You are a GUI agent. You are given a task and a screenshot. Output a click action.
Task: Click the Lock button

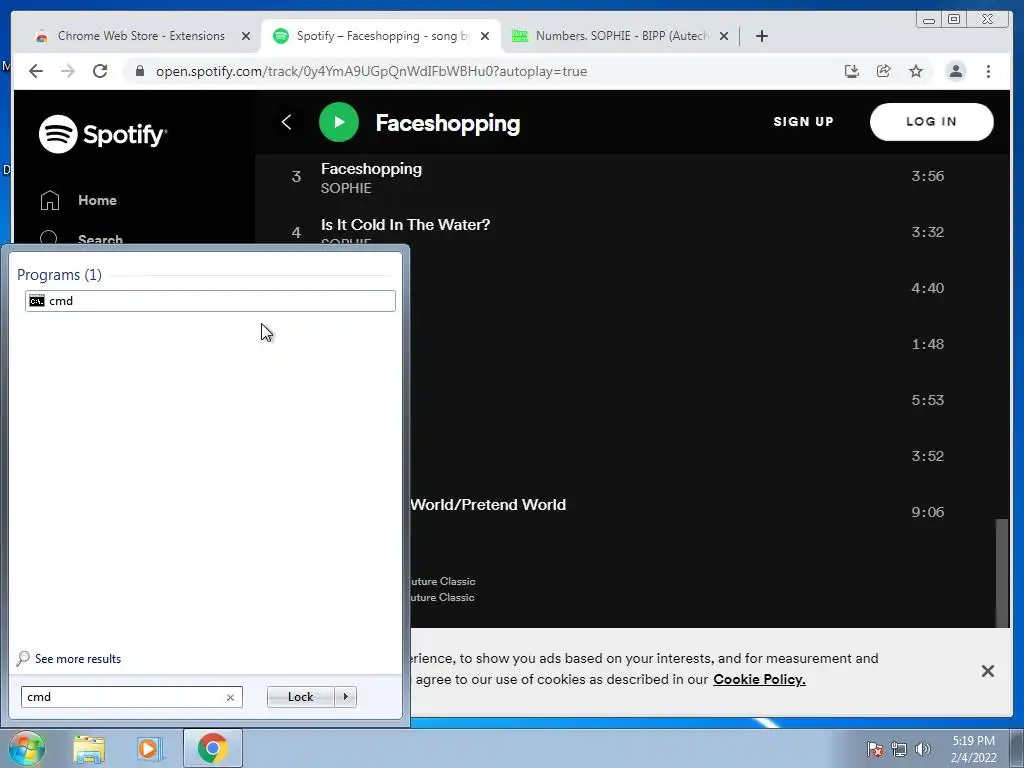pos(300,697)
